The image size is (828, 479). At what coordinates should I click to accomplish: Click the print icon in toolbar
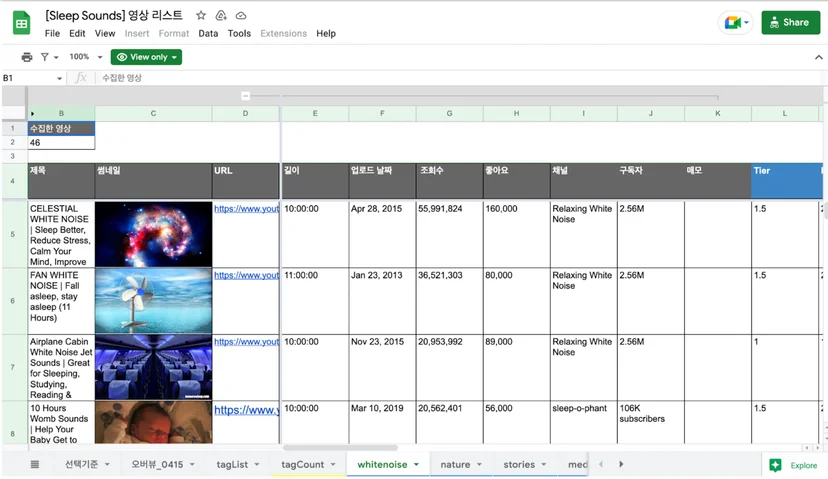(26, 57)
